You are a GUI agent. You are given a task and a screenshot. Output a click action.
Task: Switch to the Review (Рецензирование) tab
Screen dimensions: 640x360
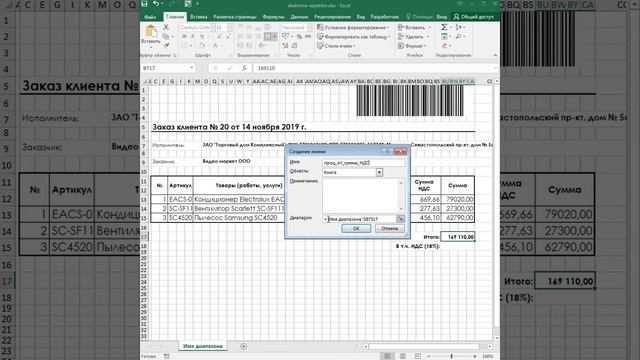332,17
